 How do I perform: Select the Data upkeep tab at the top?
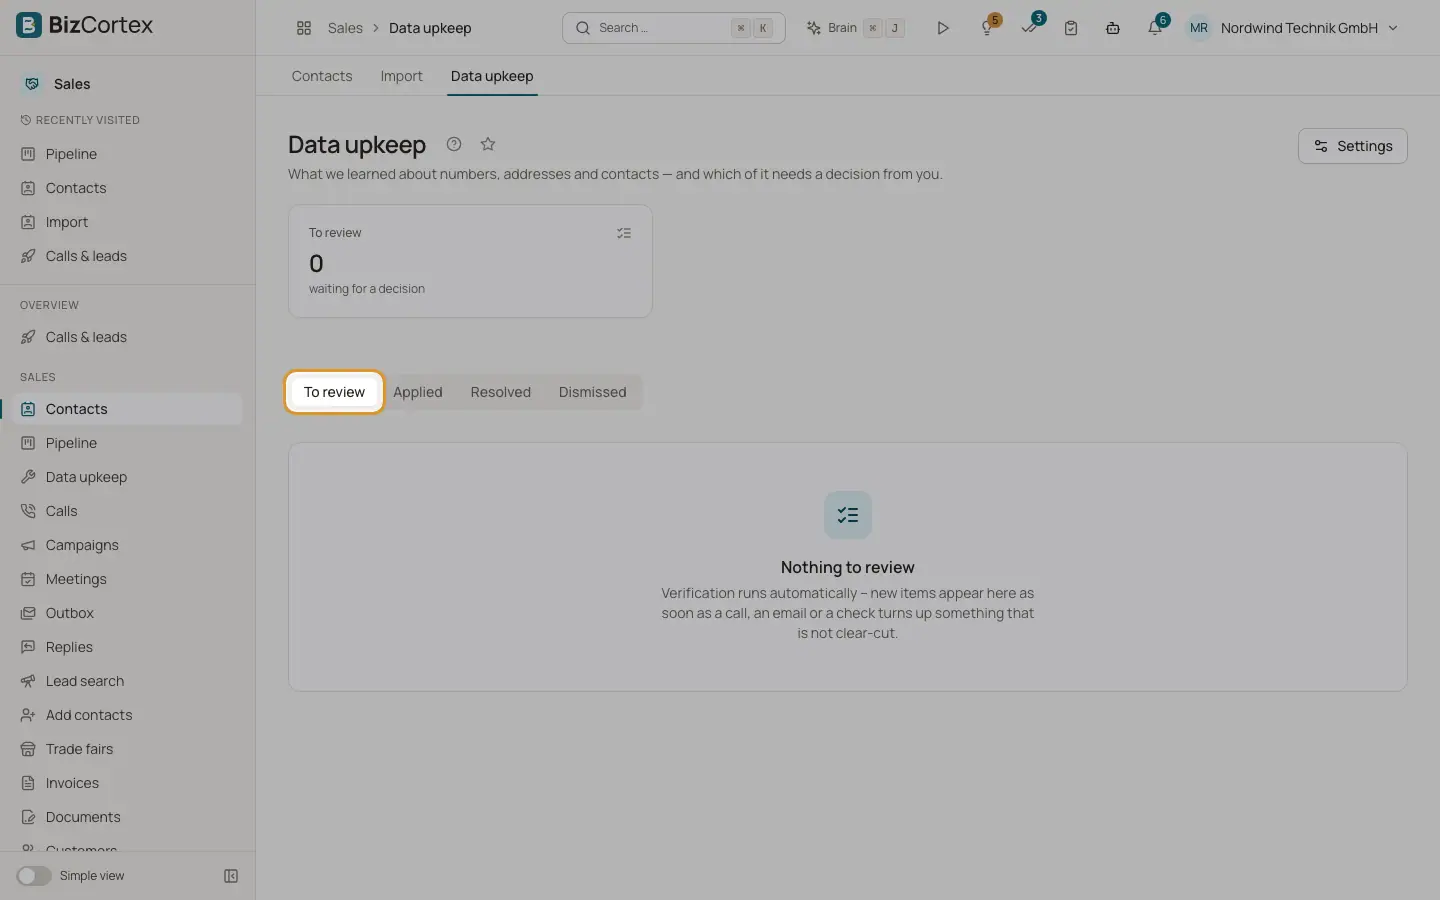click(x=492, y=76)
